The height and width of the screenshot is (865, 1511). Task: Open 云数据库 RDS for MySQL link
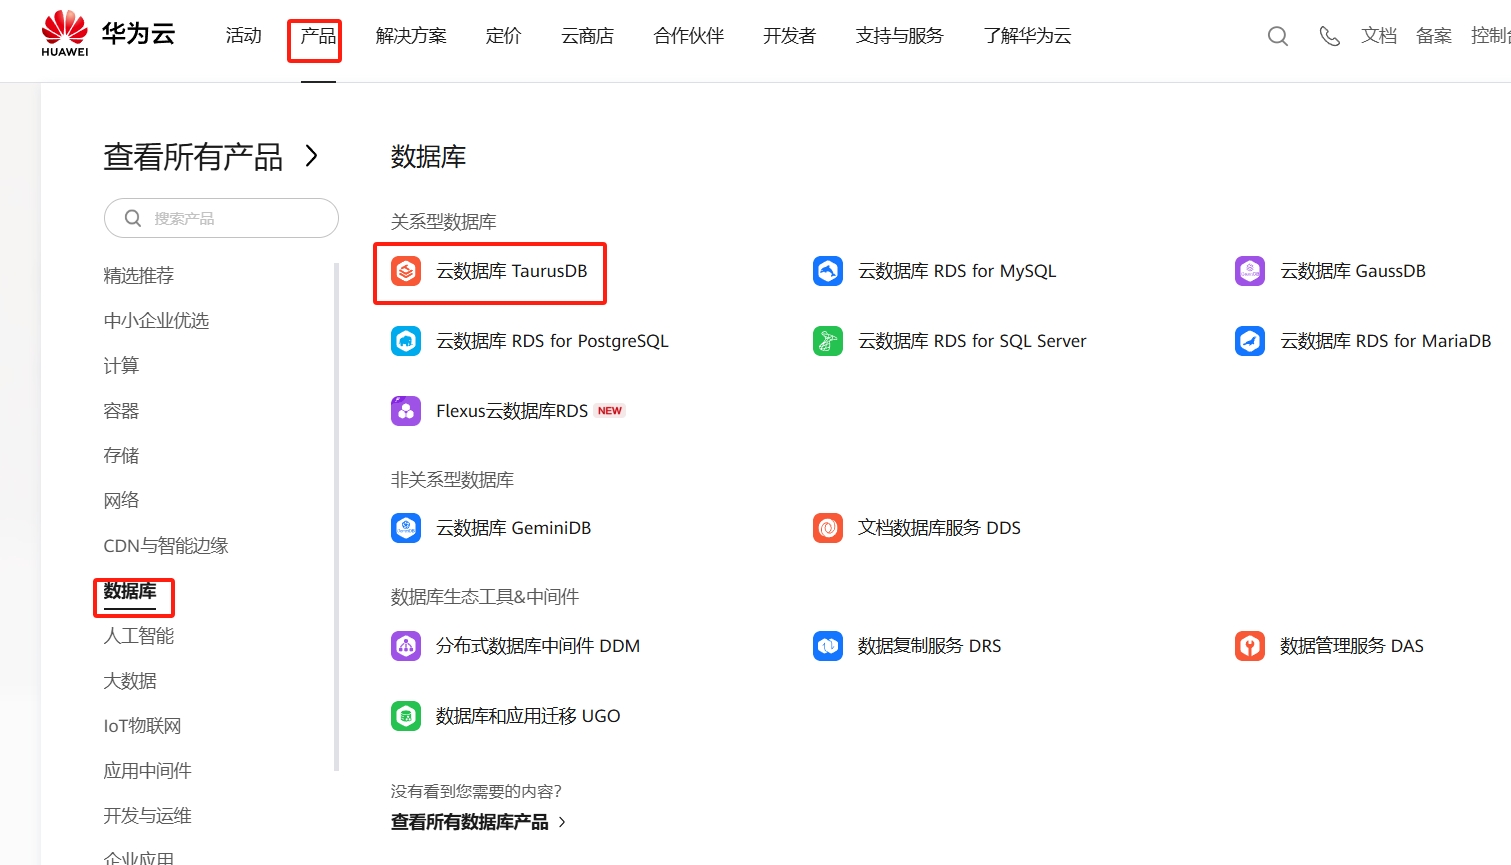coord(957,271)
